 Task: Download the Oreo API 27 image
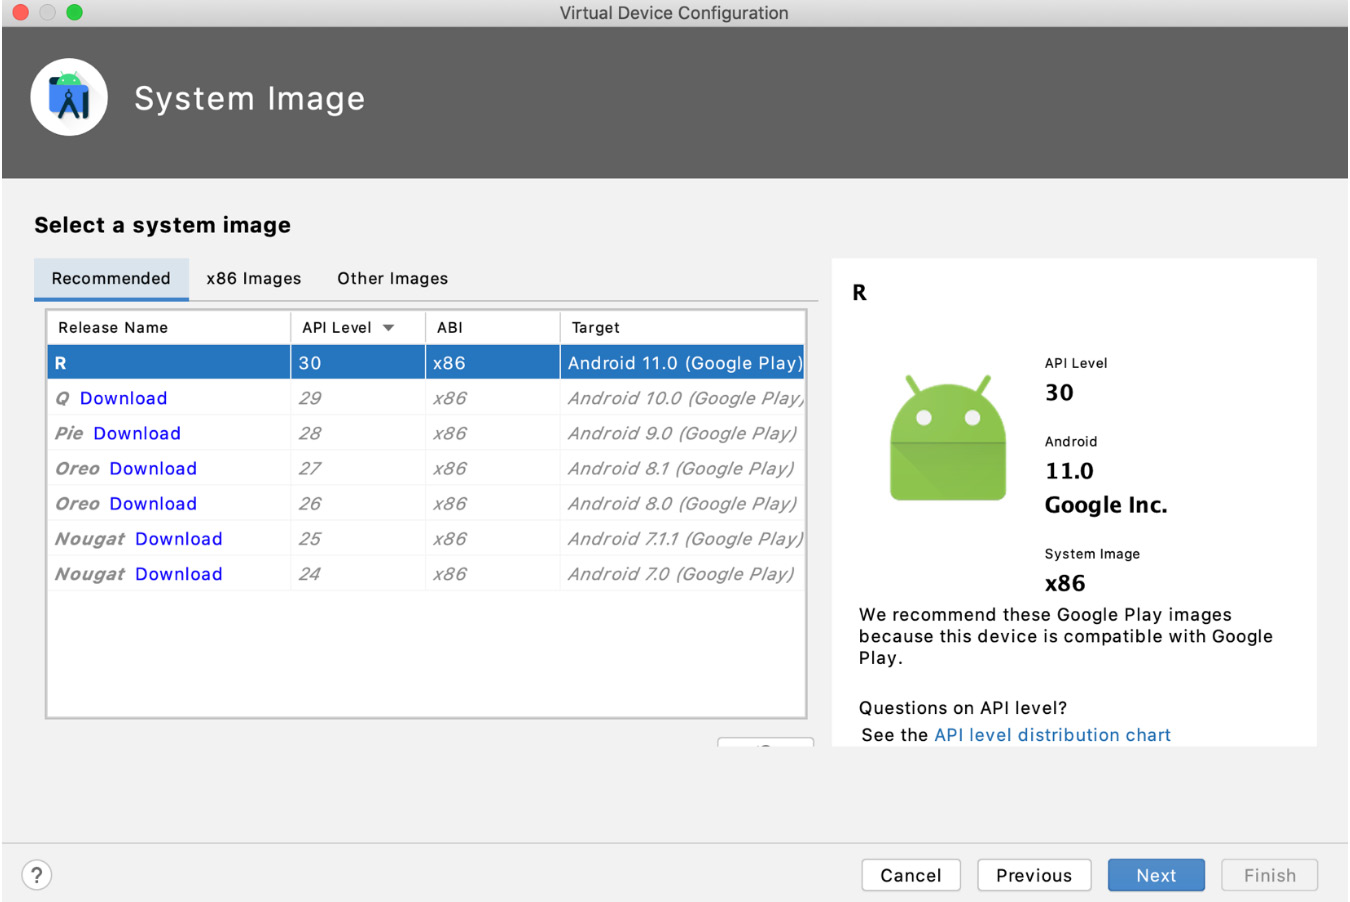(x=152, y=467)
